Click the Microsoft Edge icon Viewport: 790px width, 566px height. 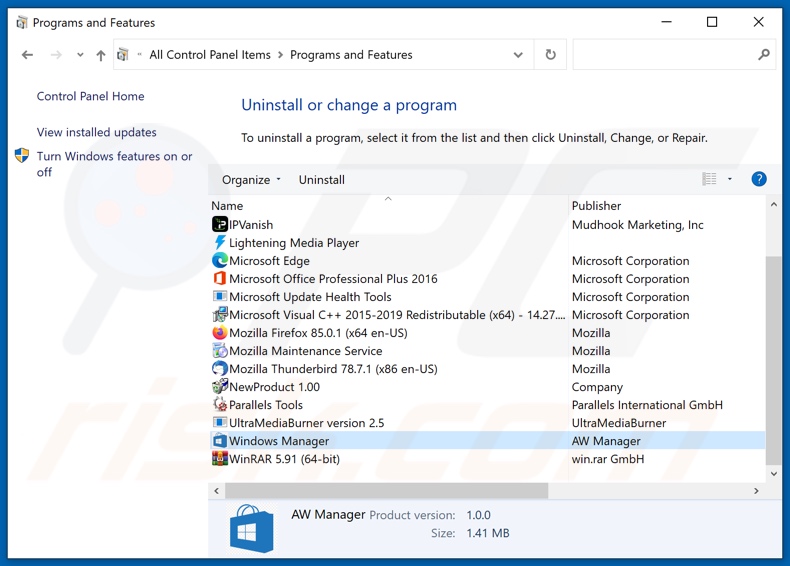click(x=220, y=261)
